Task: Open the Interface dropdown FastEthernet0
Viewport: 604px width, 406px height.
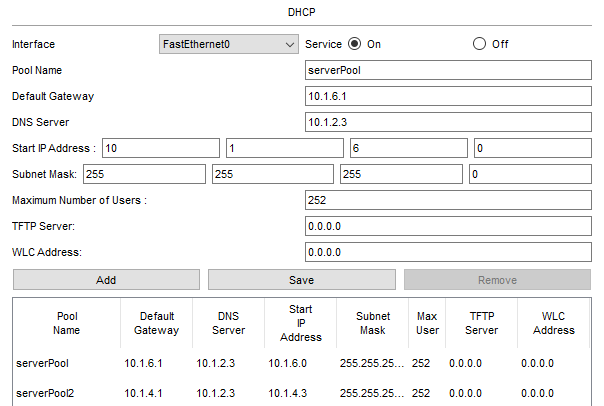Action: point(228,44)
